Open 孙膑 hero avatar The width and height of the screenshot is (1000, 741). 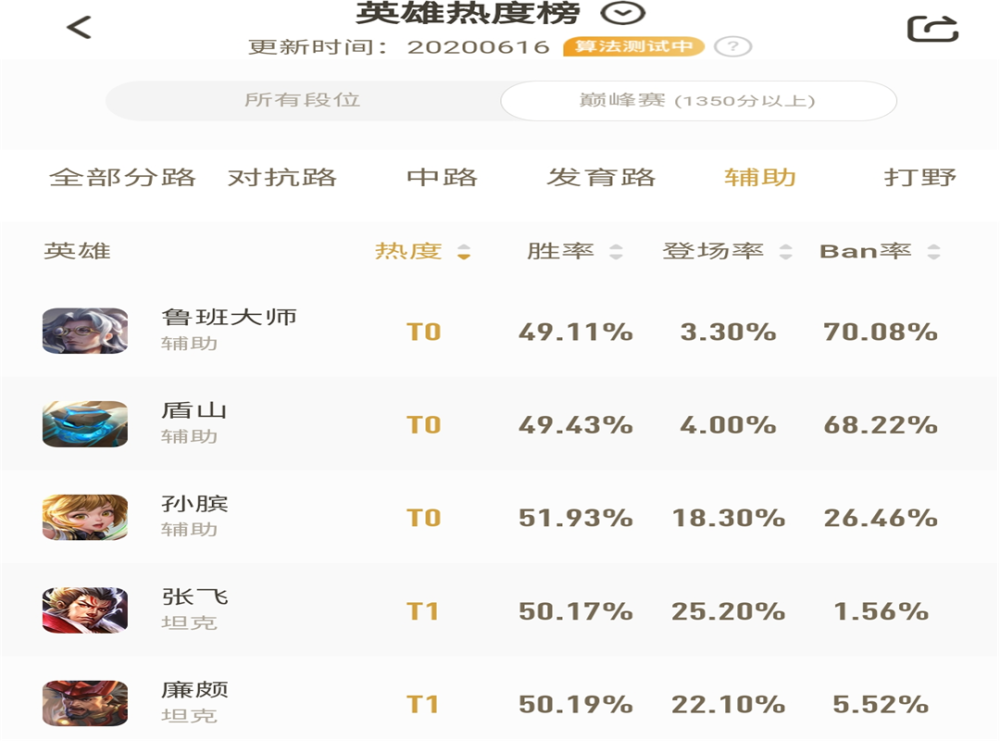(x=85, y=517)
